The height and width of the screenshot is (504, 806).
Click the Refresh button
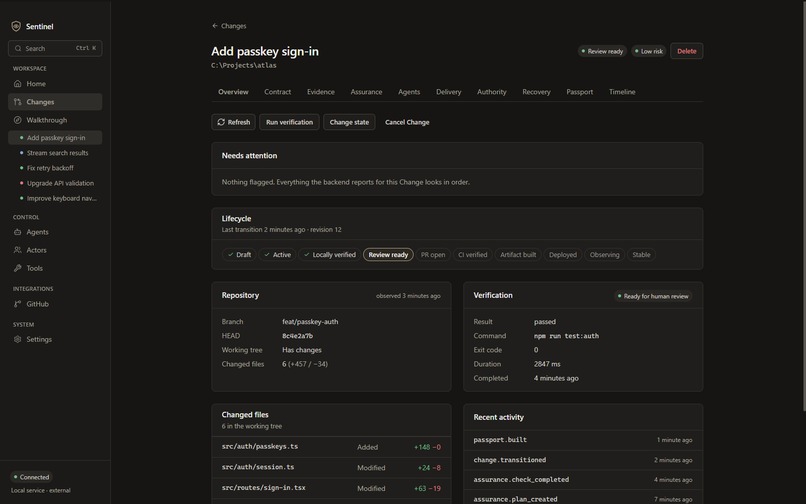tap(233, 122)
